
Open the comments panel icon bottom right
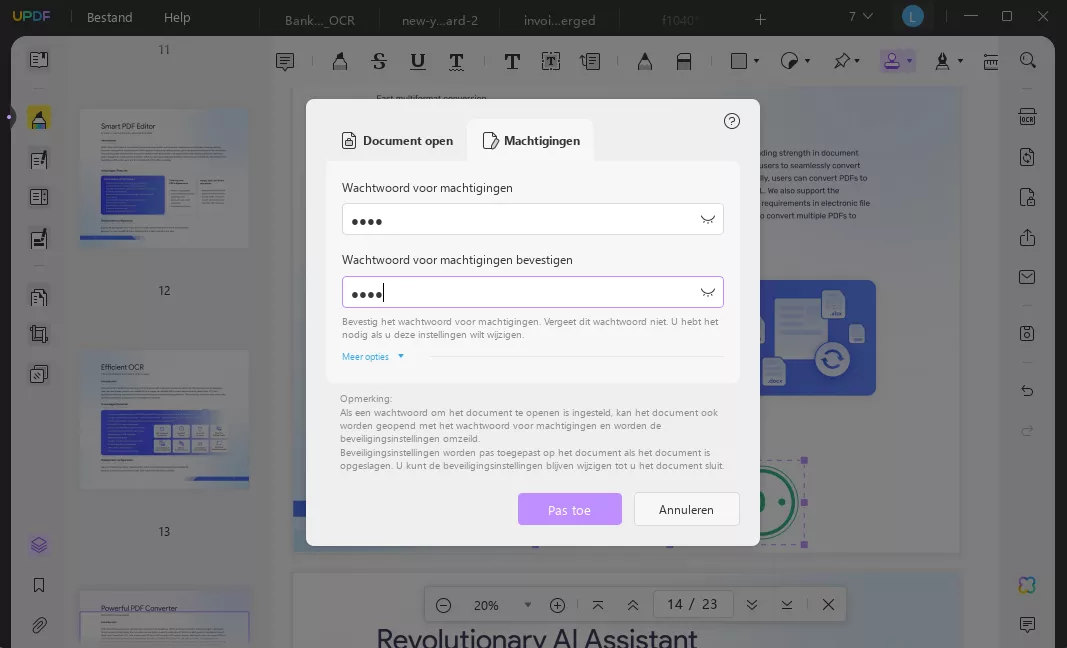[x=1027, y=624]
